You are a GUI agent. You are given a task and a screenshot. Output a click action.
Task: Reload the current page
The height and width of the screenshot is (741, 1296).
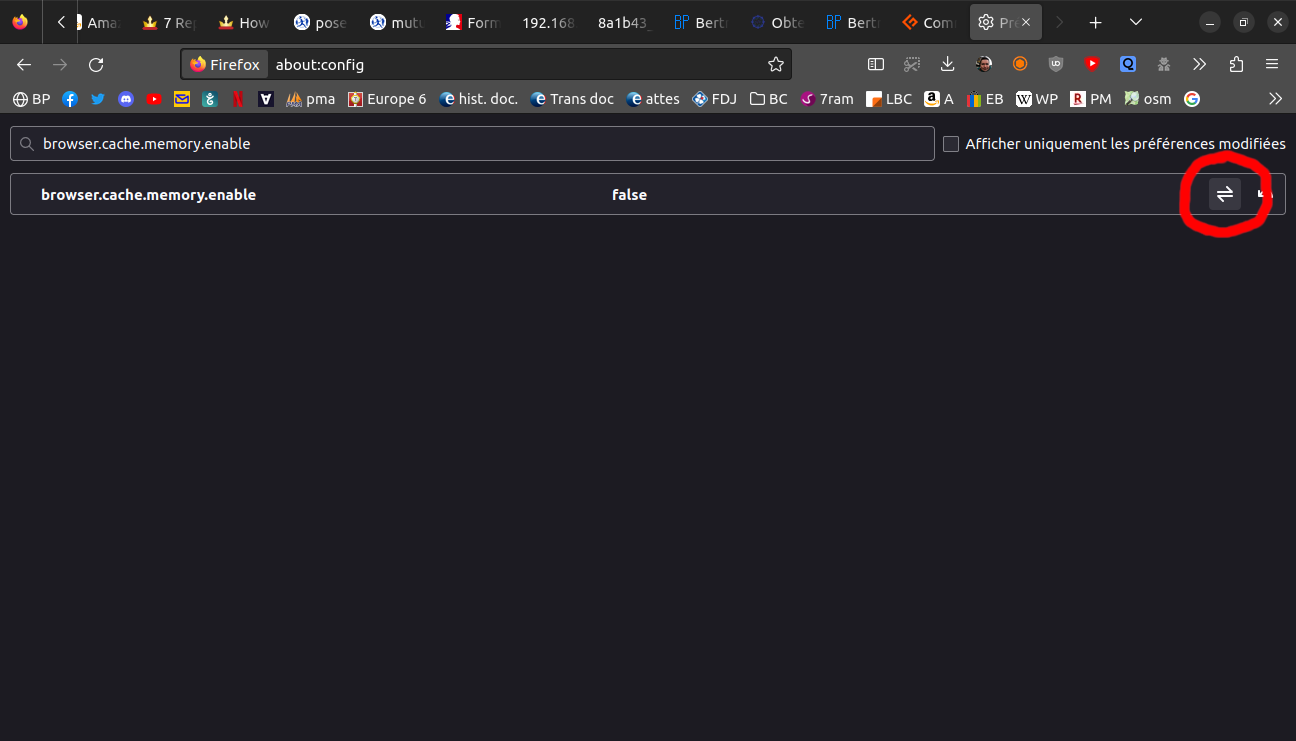pyautogui.click(x=96, y=64)
